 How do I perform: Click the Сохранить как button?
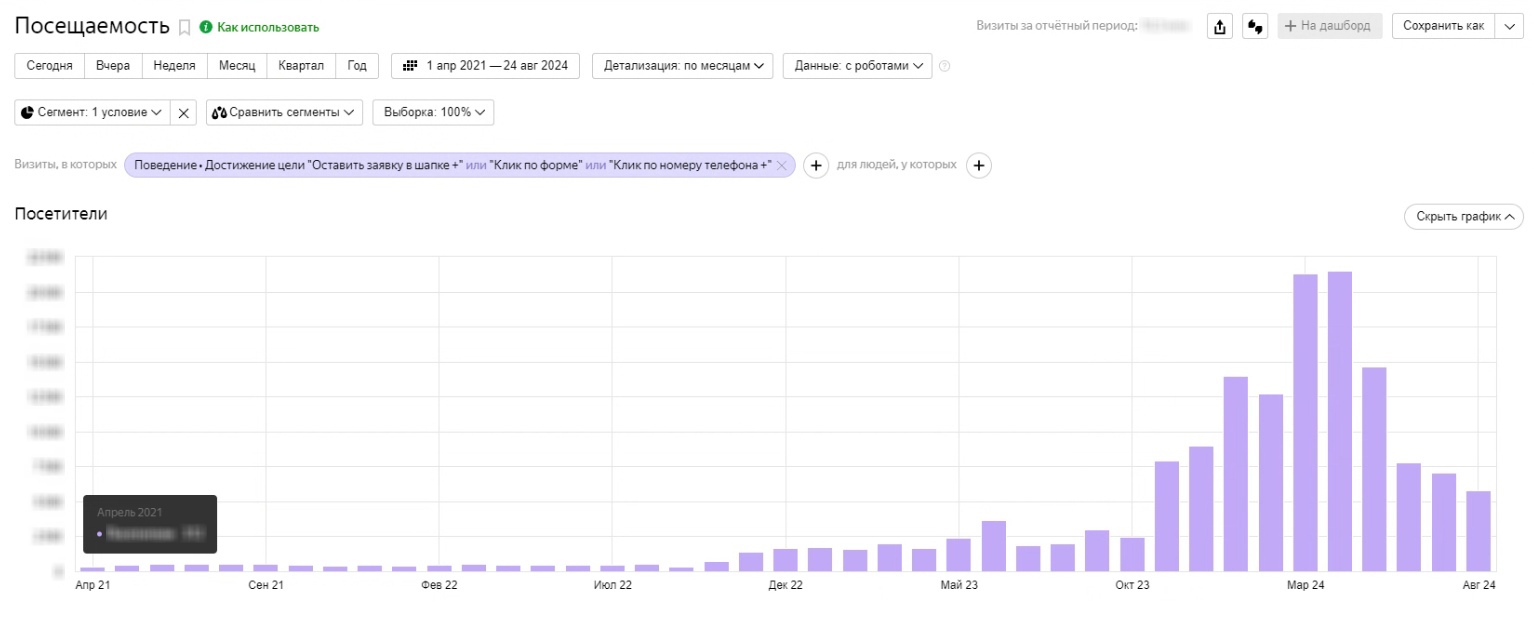[x=1443, y=26]
